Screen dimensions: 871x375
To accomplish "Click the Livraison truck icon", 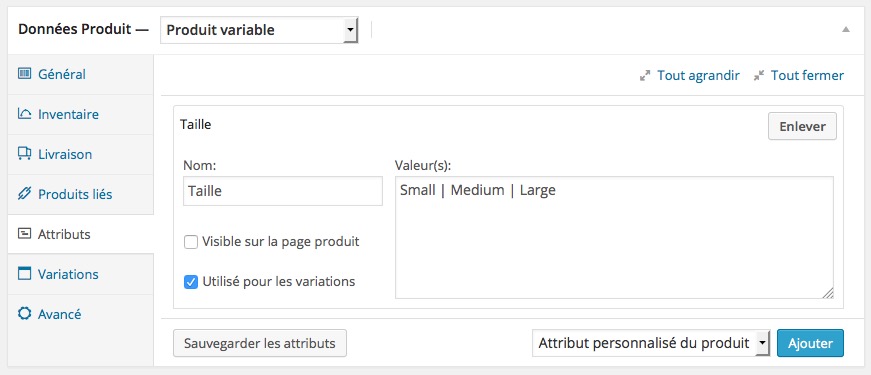I will 24,154.
